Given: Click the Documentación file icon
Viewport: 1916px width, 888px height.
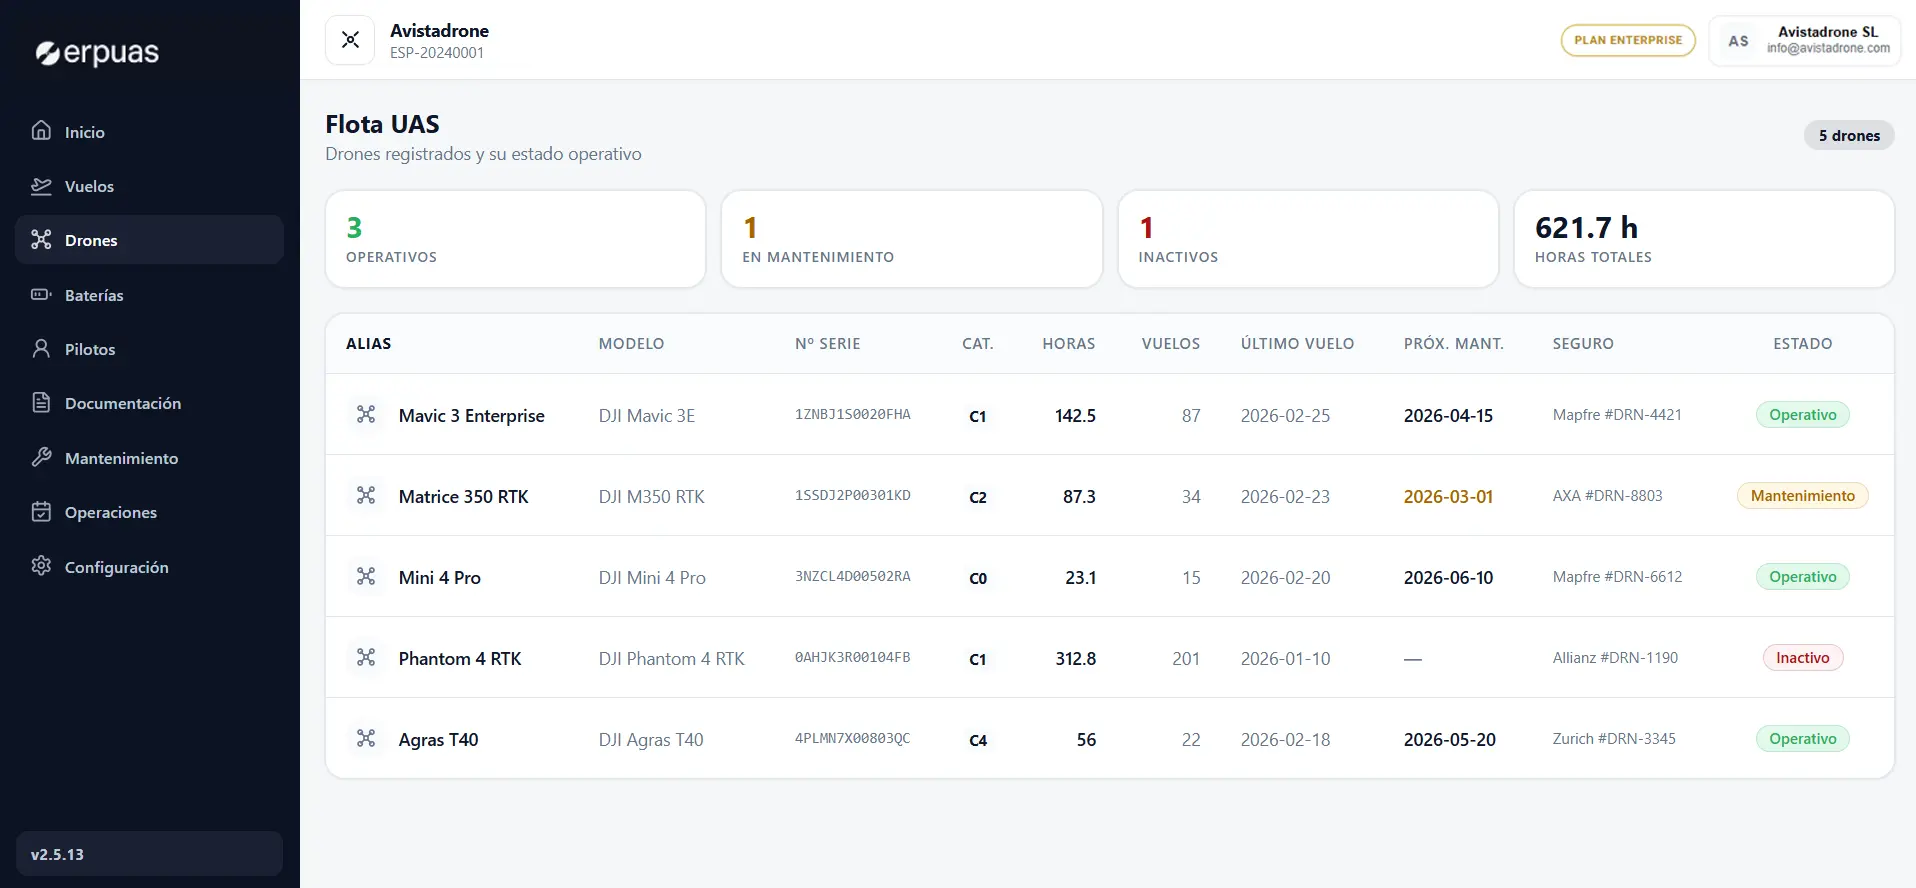Looking at the screenshot, I should 41,403.
